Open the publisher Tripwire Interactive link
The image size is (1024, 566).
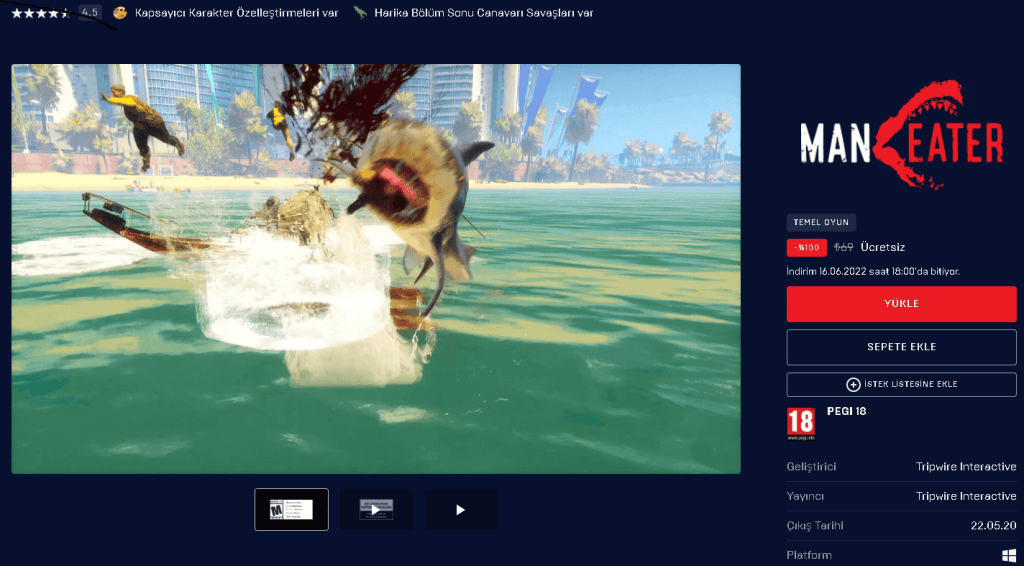click(965, 496)
